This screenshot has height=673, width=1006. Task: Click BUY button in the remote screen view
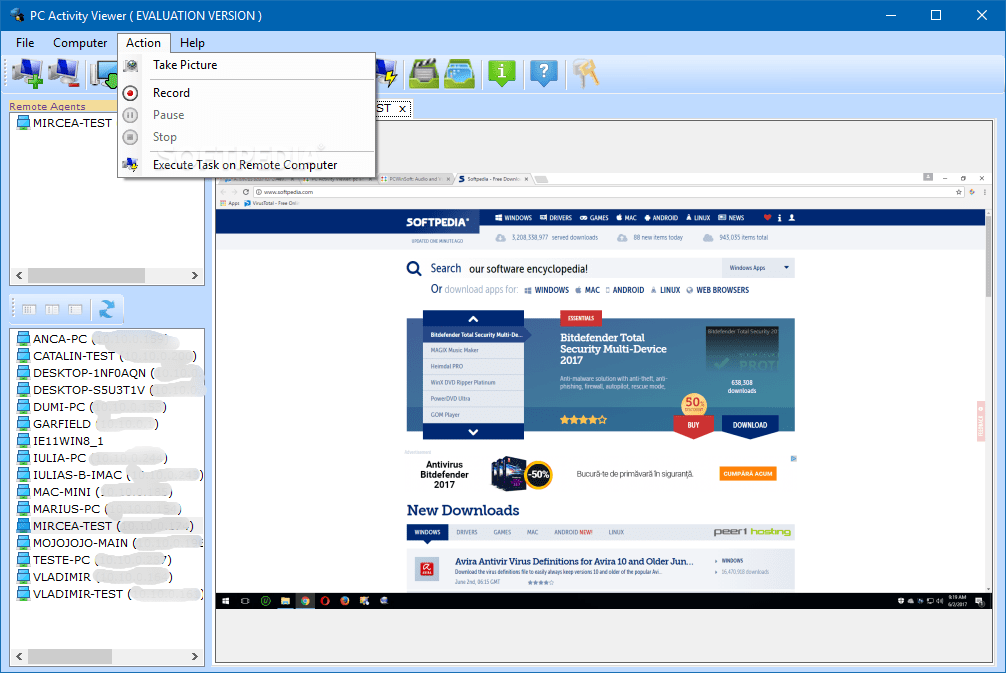click(693, 425)
